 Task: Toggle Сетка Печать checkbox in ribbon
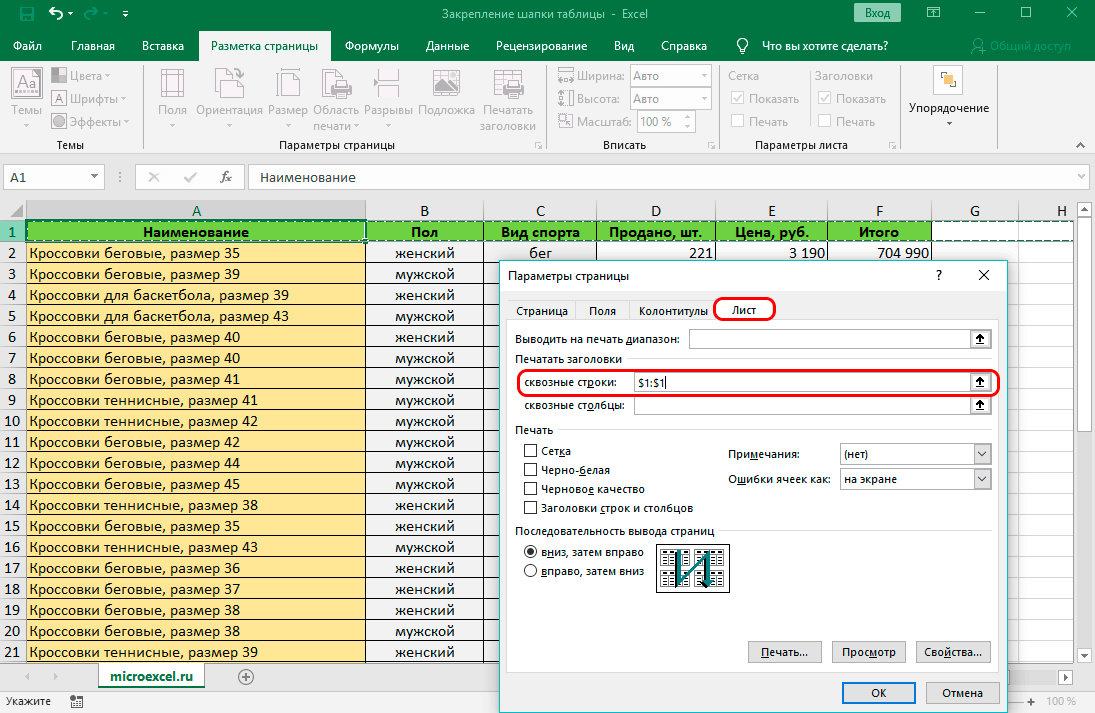[737, 121]
